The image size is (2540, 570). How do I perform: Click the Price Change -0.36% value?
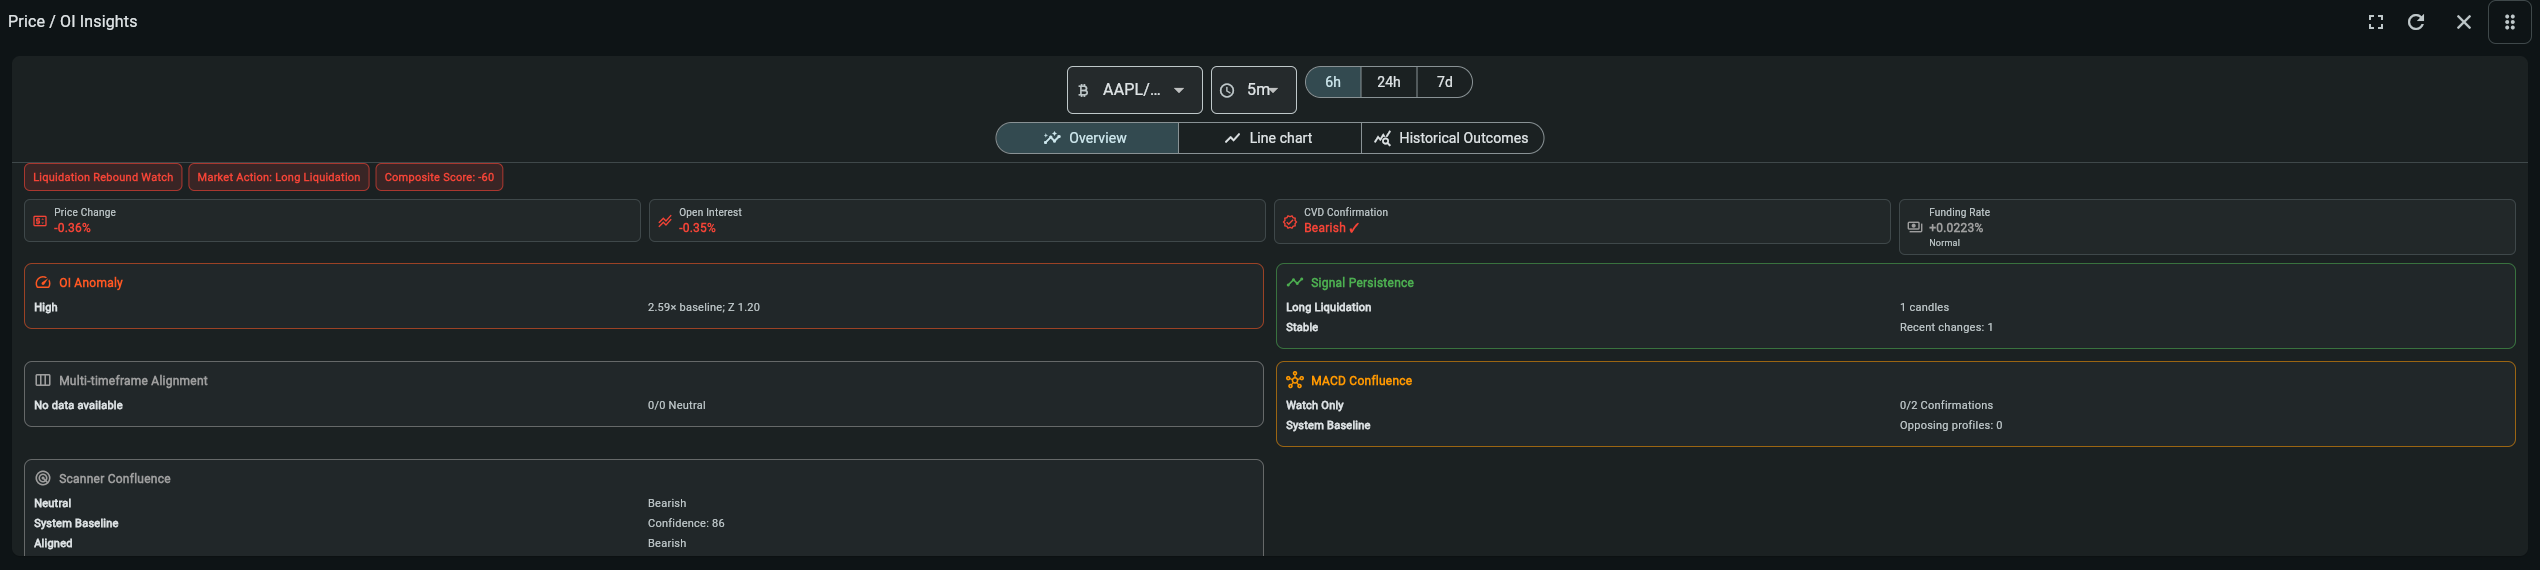coord(72,228)
